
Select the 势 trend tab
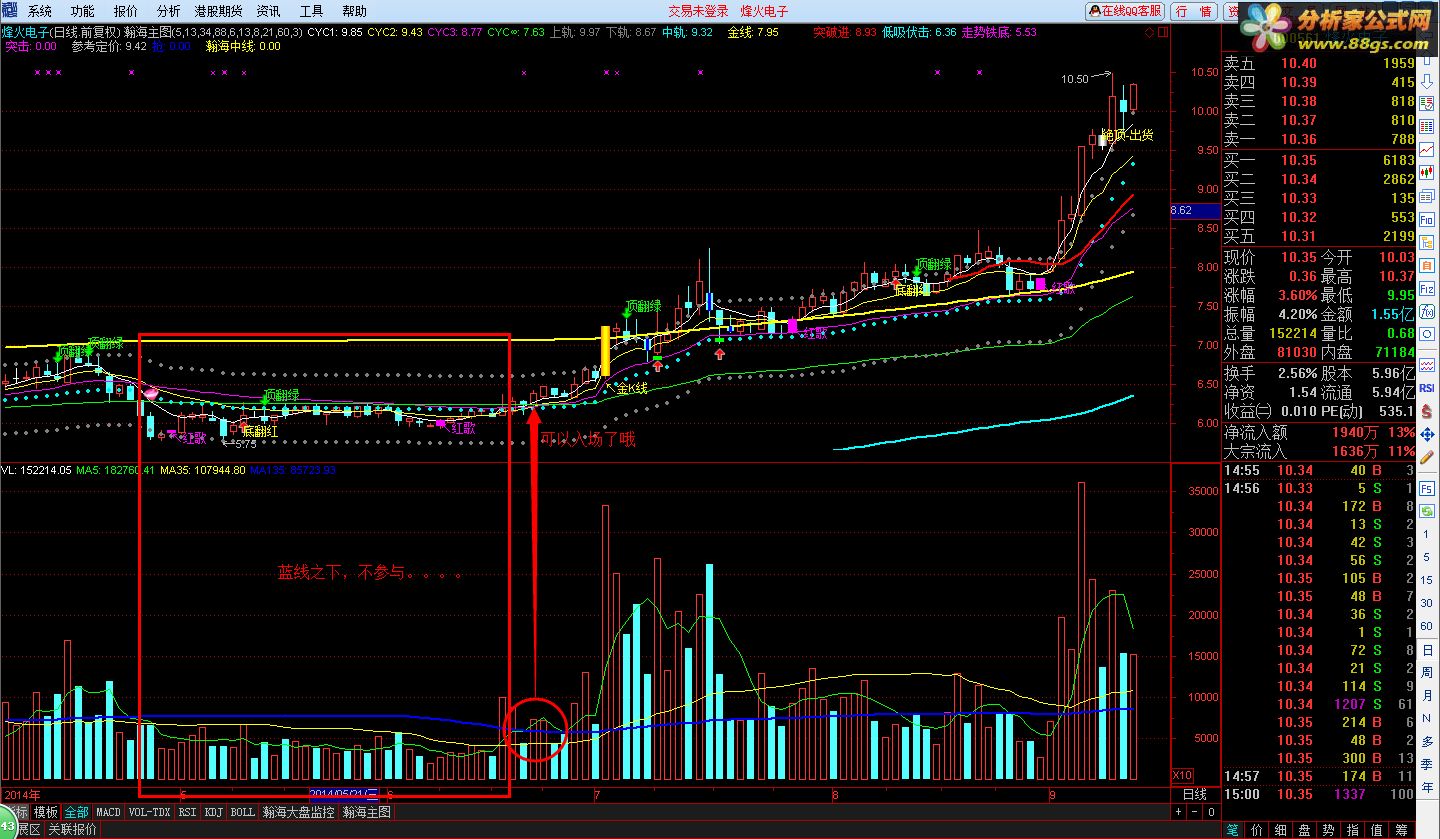(1329, 830)
